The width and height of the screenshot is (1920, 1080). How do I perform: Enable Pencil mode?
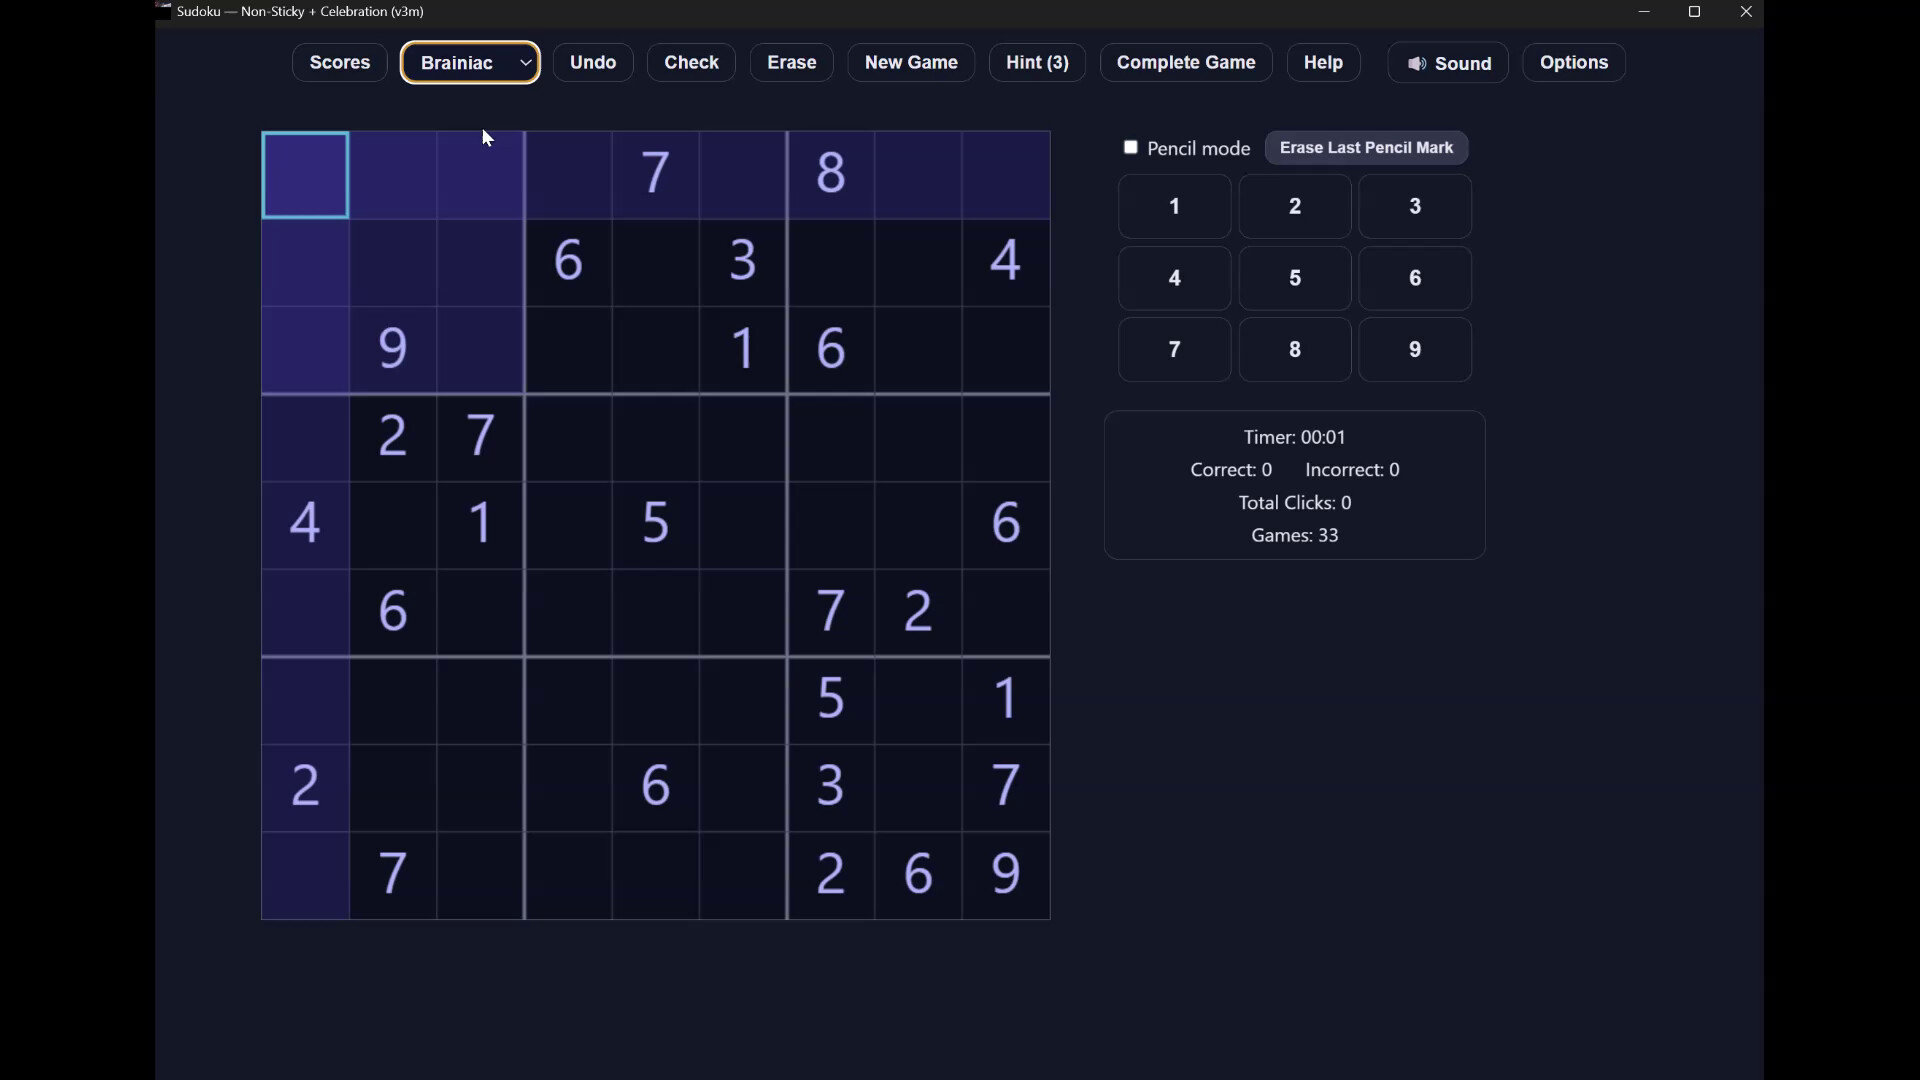1131,147
